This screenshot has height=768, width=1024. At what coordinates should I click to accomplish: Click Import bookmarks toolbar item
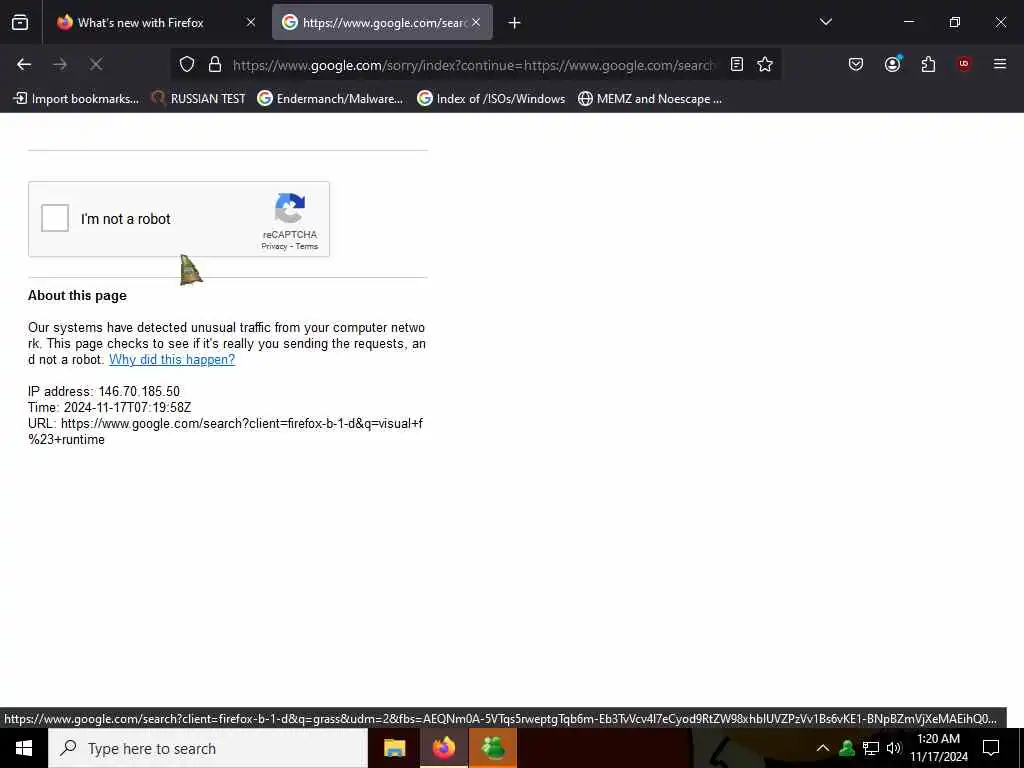click(x=76, y=99)
